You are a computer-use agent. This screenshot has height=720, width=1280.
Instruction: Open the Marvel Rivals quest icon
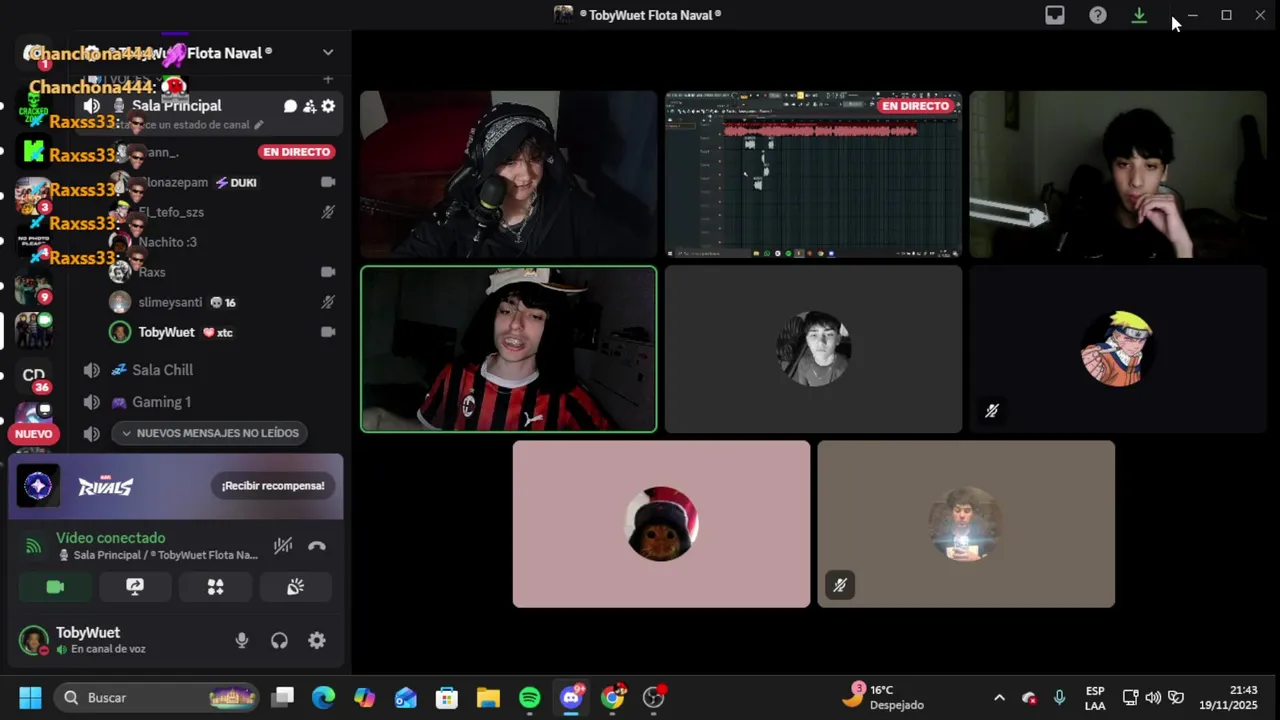tap(38, 486)
